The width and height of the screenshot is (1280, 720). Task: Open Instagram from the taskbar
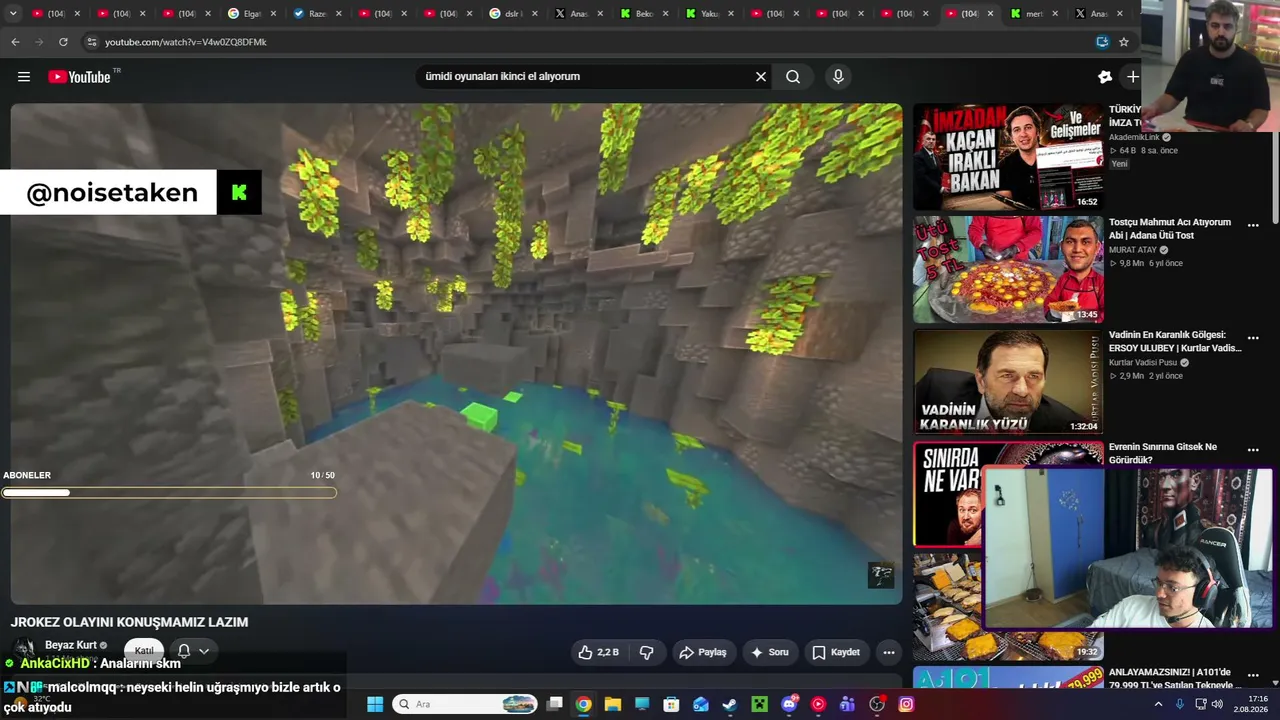tap(906, 704)
